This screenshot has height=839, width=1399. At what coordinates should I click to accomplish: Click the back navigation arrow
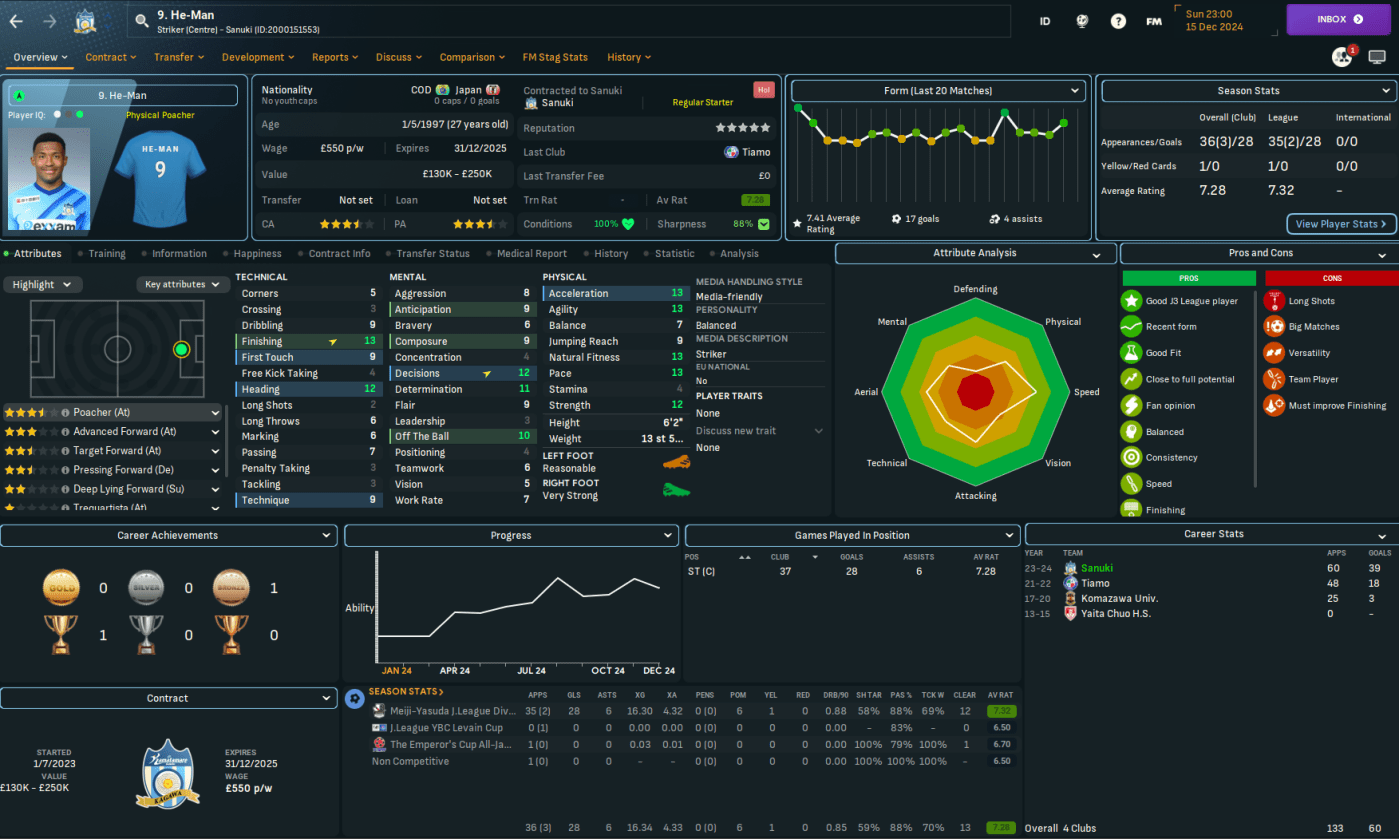16,20
